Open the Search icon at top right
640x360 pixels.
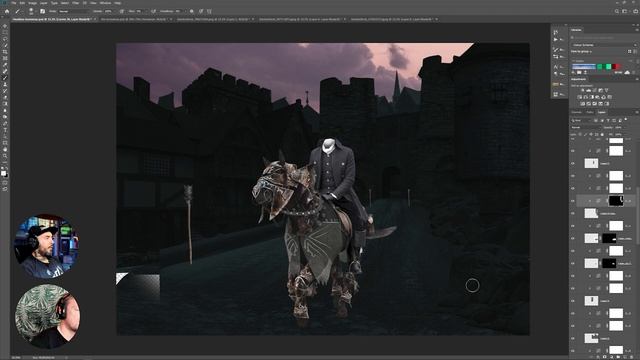(x=617, y=11)
